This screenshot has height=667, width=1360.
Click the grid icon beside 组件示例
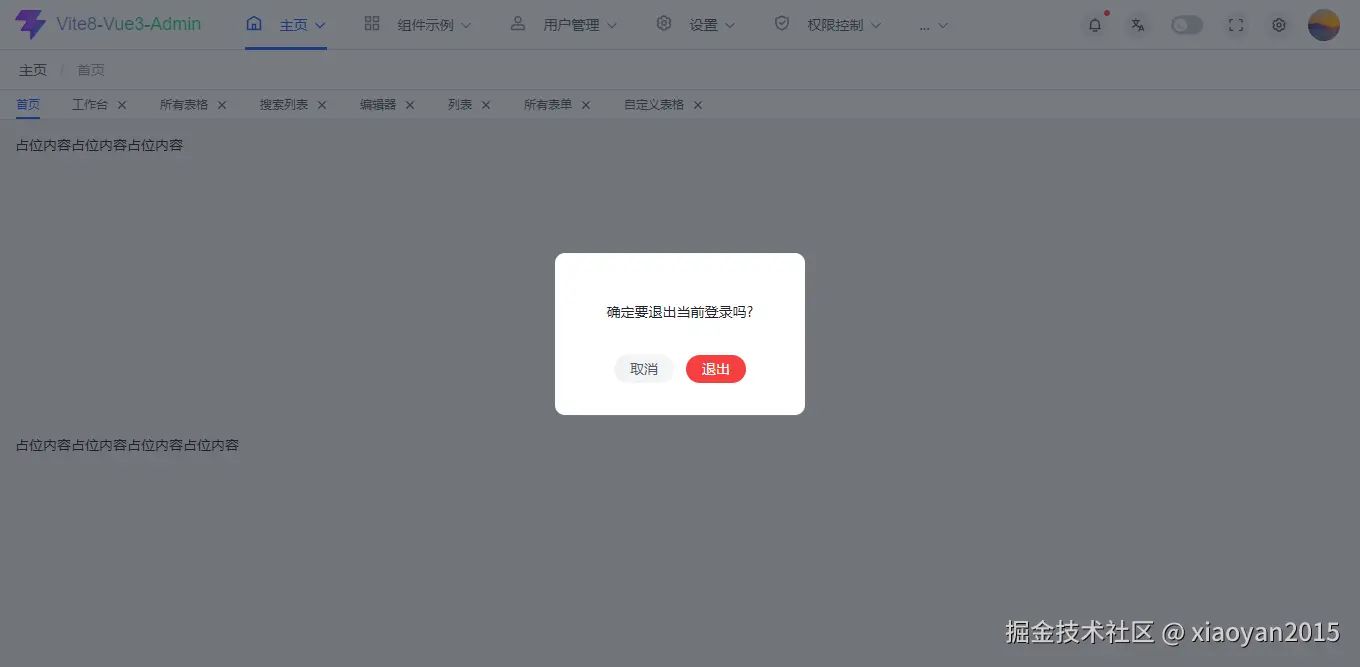(372, 23)
